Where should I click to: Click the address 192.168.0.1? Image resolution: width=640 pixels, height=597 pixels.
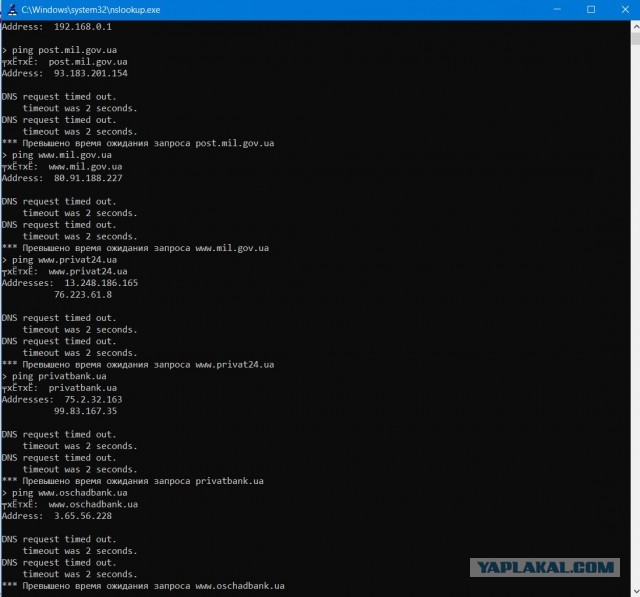(x=83, y=27)
